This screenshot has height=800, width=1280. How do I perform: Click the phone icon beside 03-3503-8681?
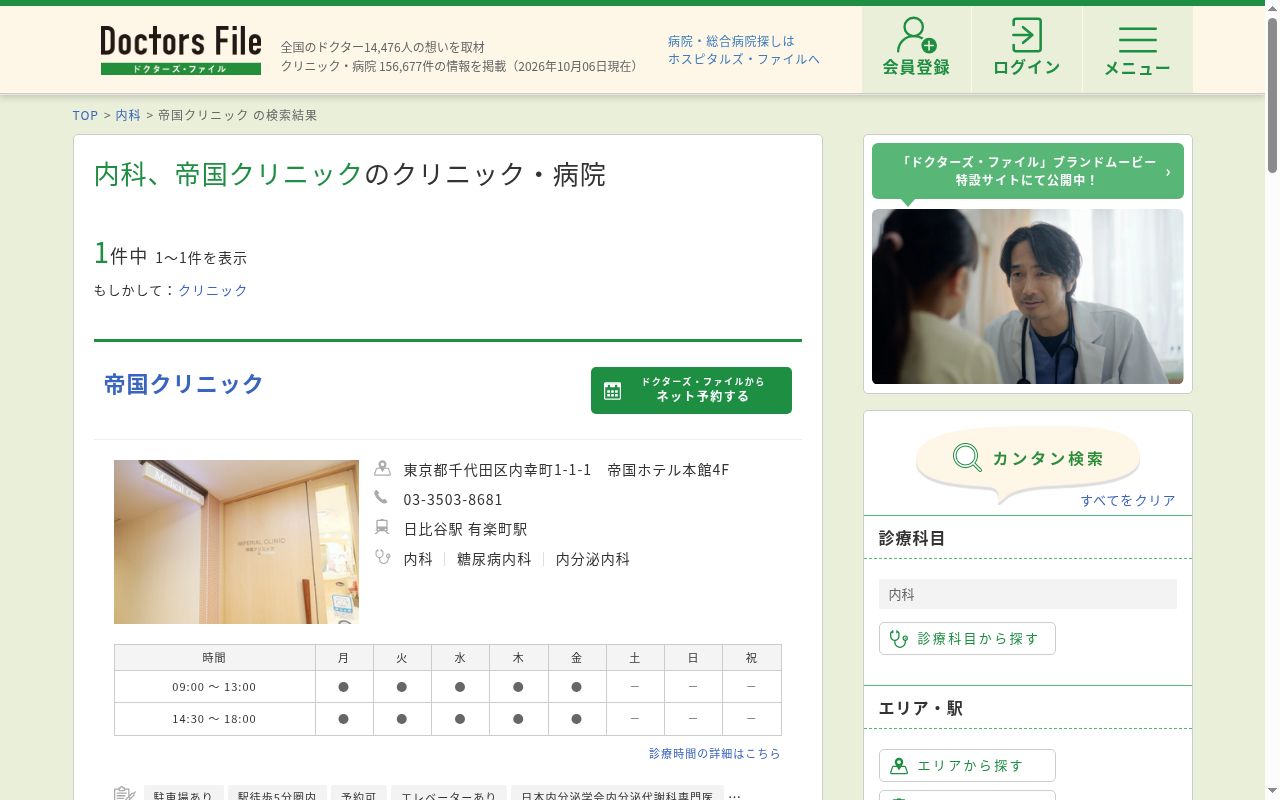(381, 497)
